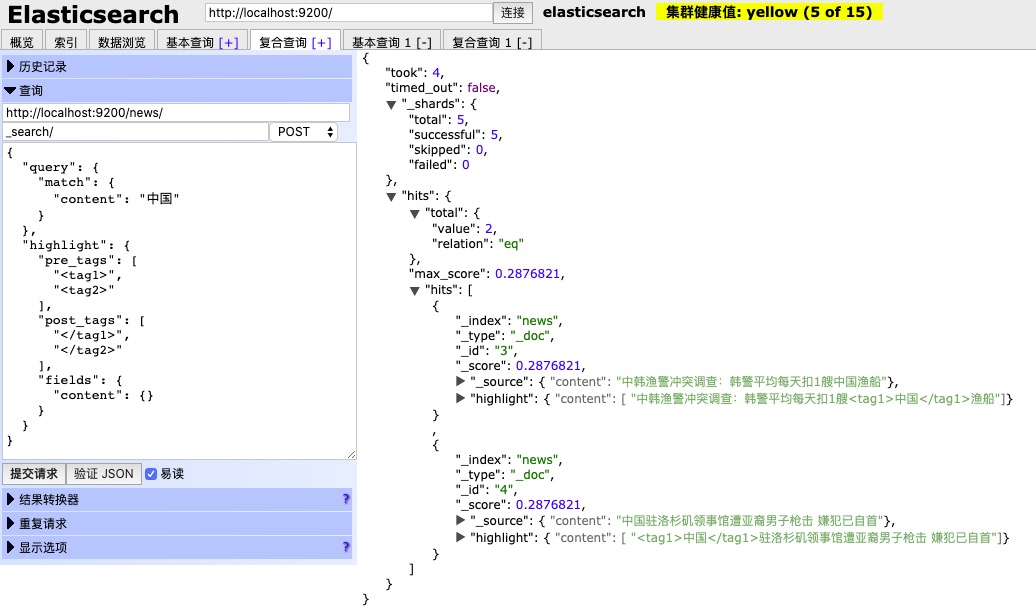Collapse the "total" JSON node
This screenshot has height=615, width=1036.
coord(415,213)
